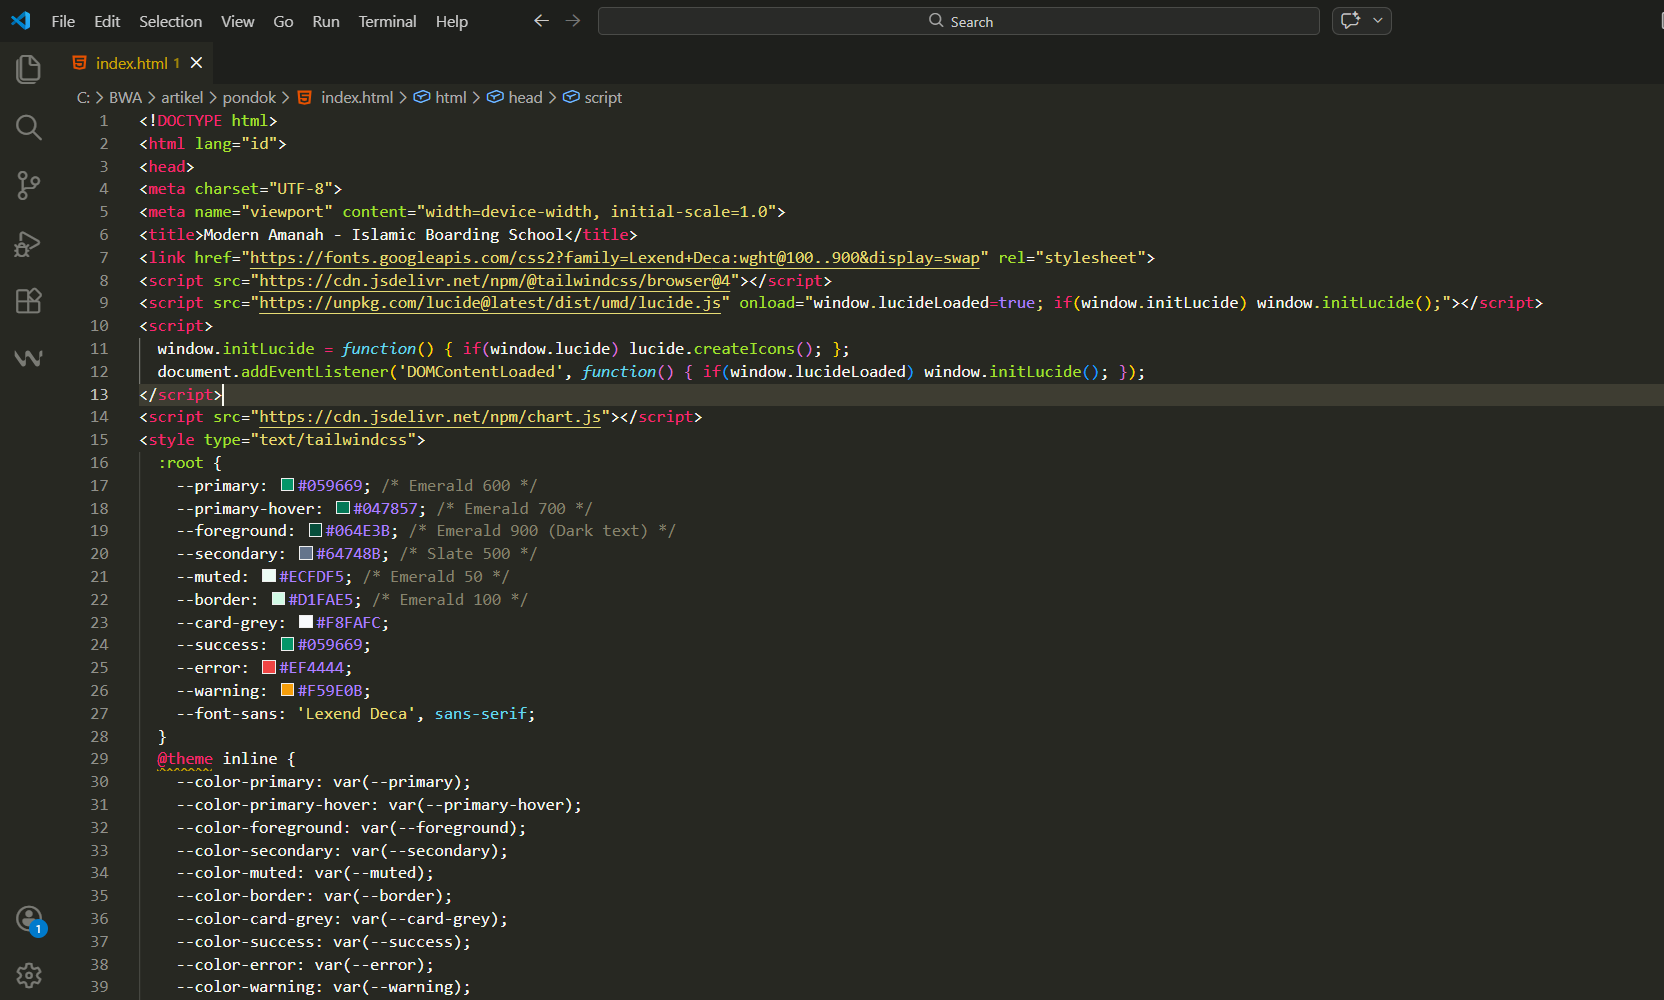Click the Go Back arrow
This screenshot has height=1000, width=1664.
pos(541,21)
